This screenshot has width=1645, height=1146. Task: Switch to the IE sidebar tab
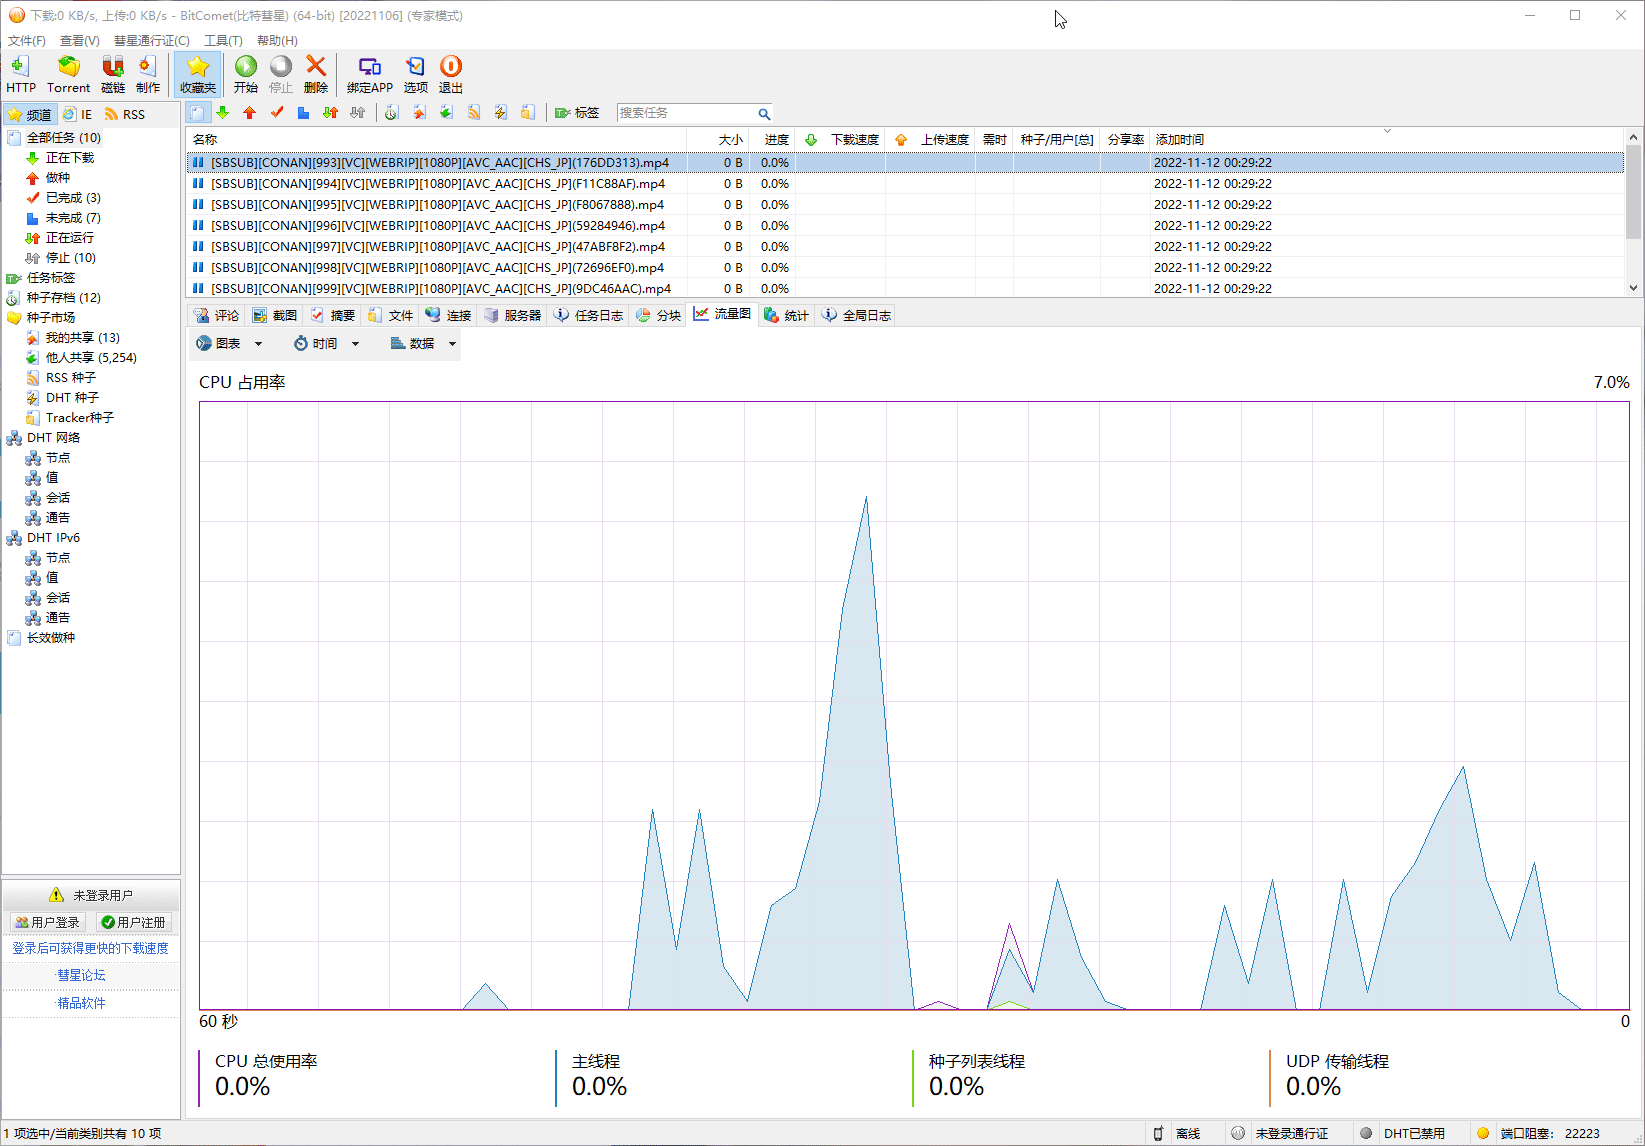78,114
